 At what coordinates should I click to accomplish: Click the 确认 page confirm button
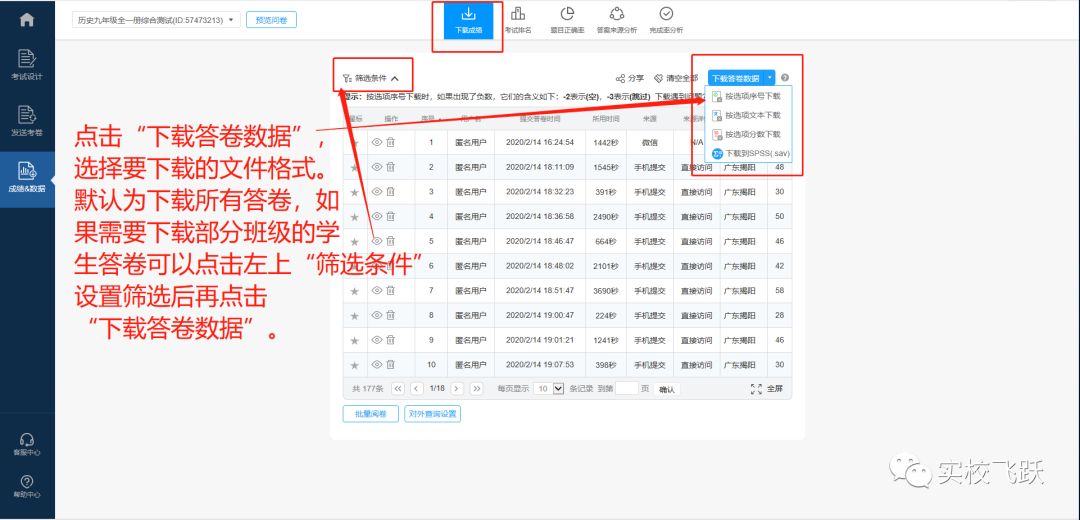667,389
